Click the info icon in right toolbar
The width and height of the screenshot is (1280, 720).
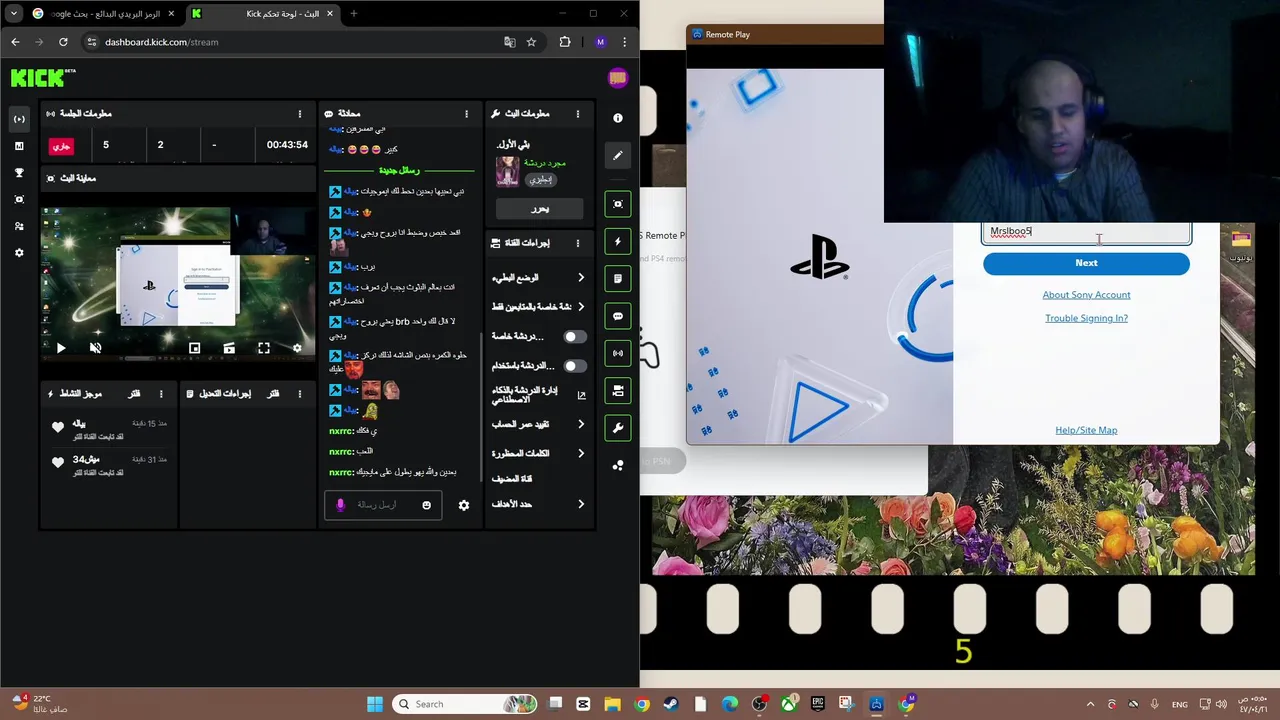pos(618,118)
